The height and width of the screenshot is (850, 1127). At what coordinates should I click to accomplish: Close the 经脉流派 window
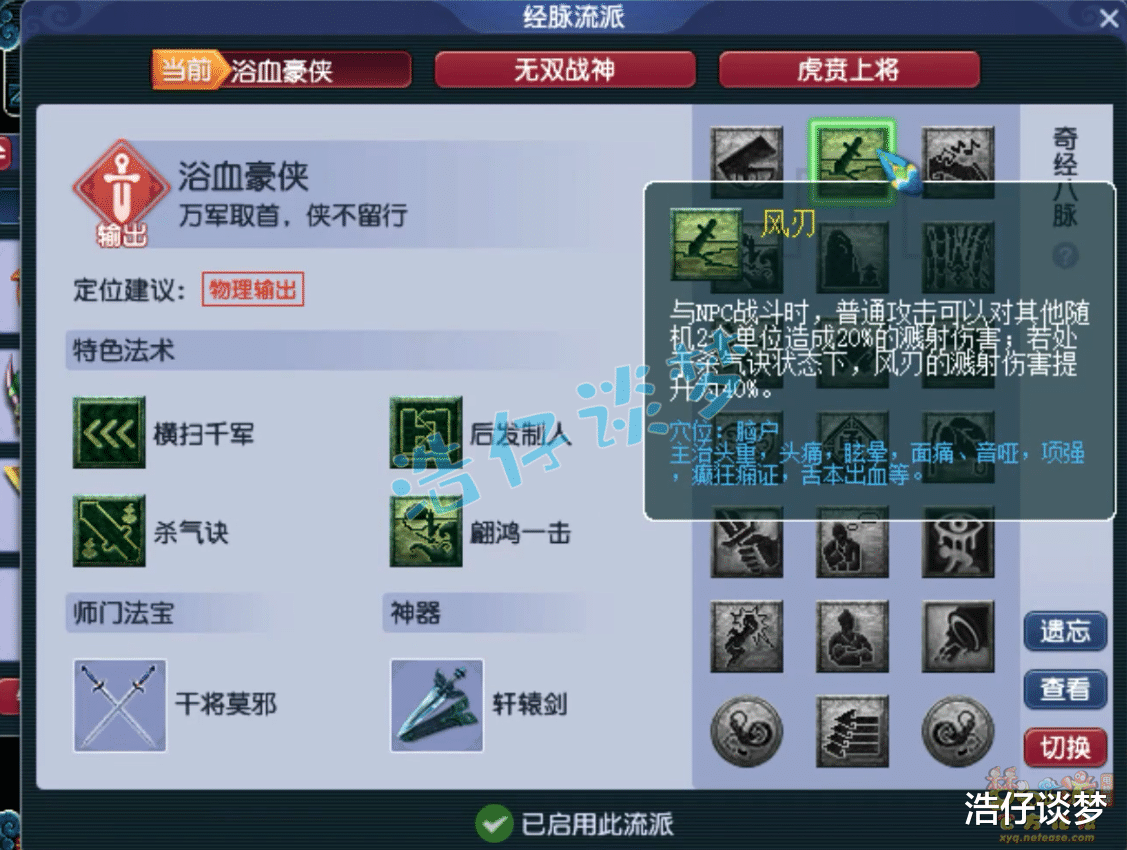(x=1109, y=18)
